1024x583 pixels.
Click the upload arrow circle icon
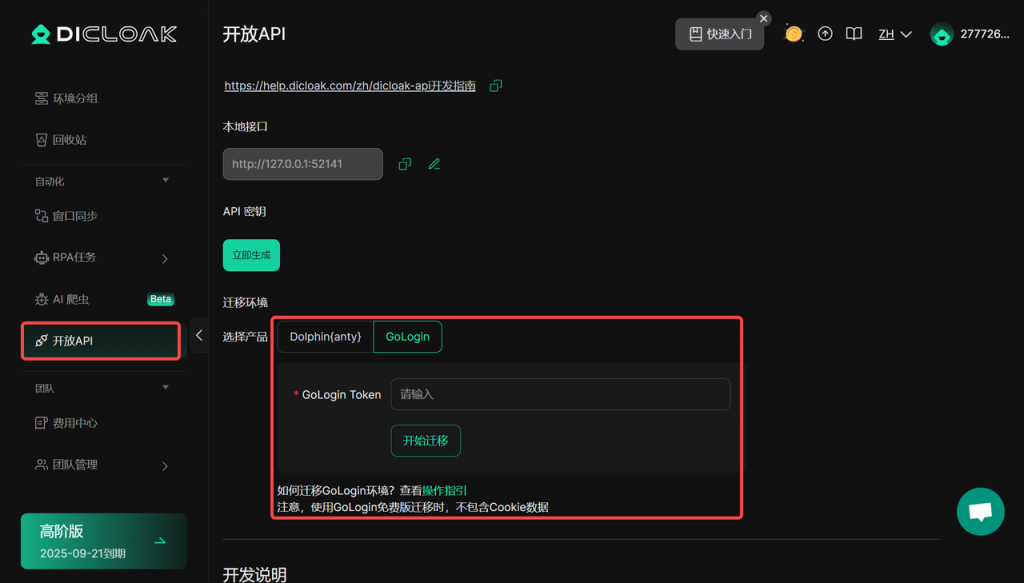click(x=825, y=34)
